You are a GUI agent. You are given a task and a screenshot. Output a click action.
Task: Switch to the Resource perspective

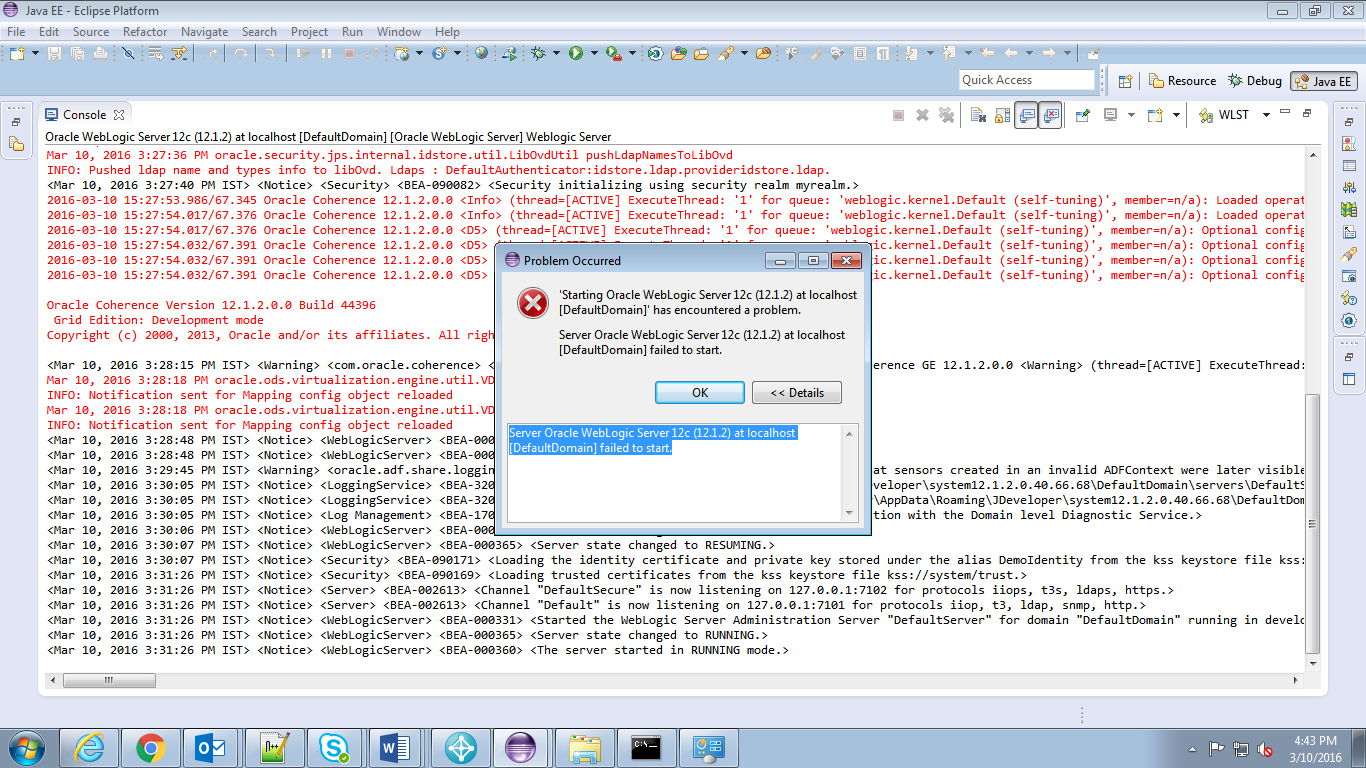coord(1182,81)
